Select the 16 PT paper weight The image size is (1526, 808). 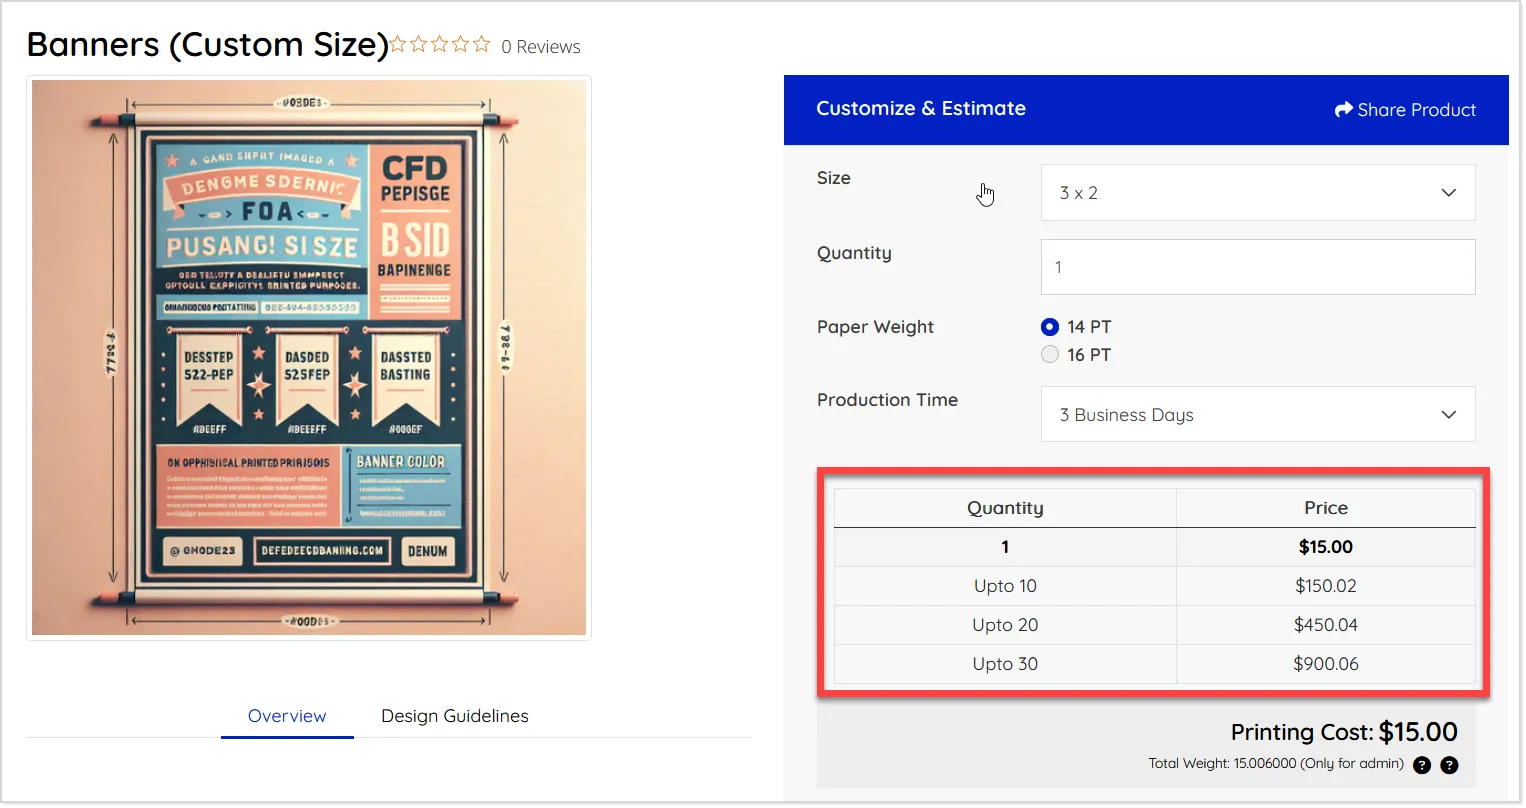coord(1050,354)
